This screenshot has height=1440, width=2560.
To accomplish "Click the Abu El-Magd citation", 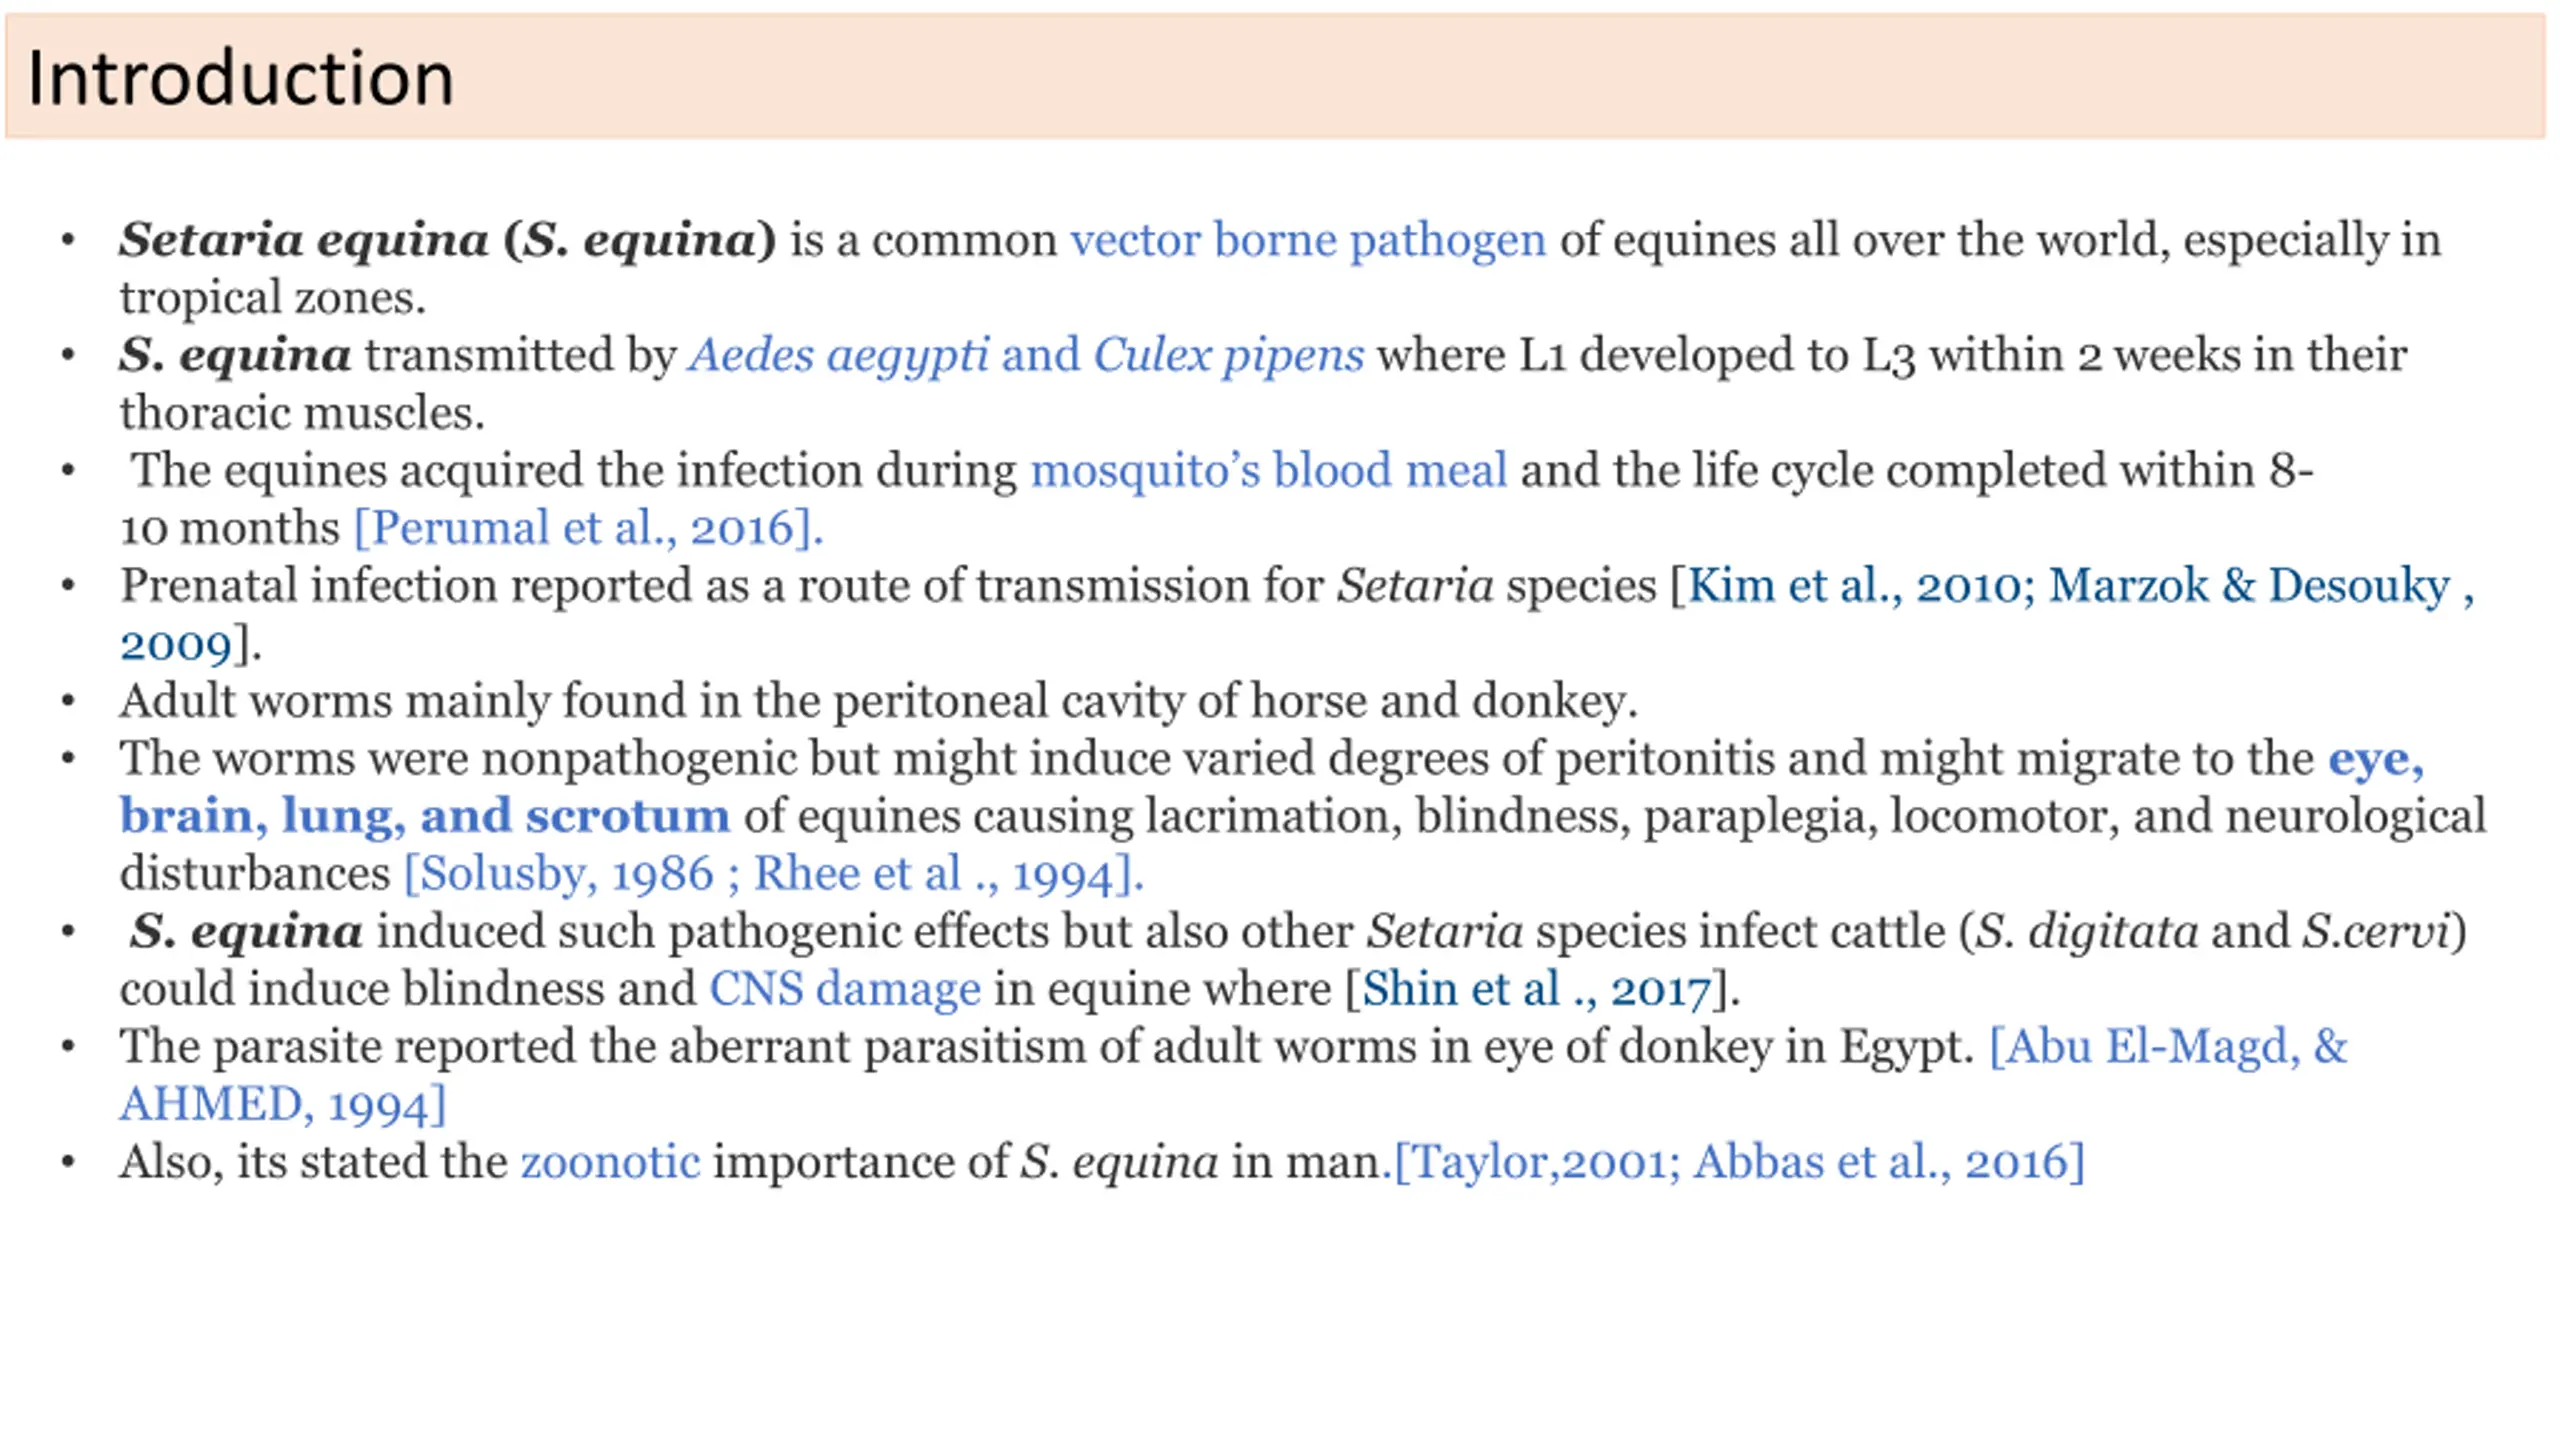I will (x=2168, y=1047).
